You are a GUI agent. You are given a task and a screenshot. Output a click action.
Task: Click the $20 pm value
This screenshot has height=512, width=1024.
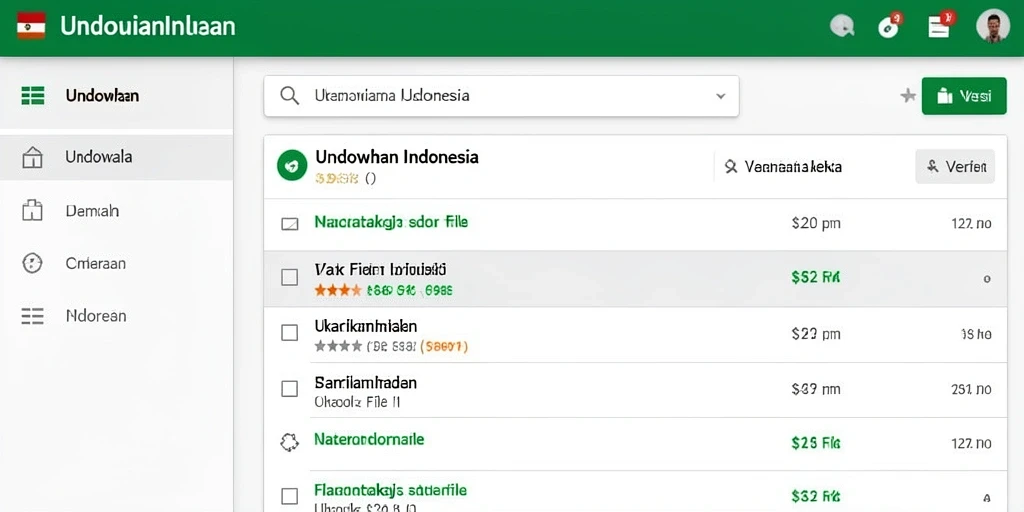(x=816, y=223)
